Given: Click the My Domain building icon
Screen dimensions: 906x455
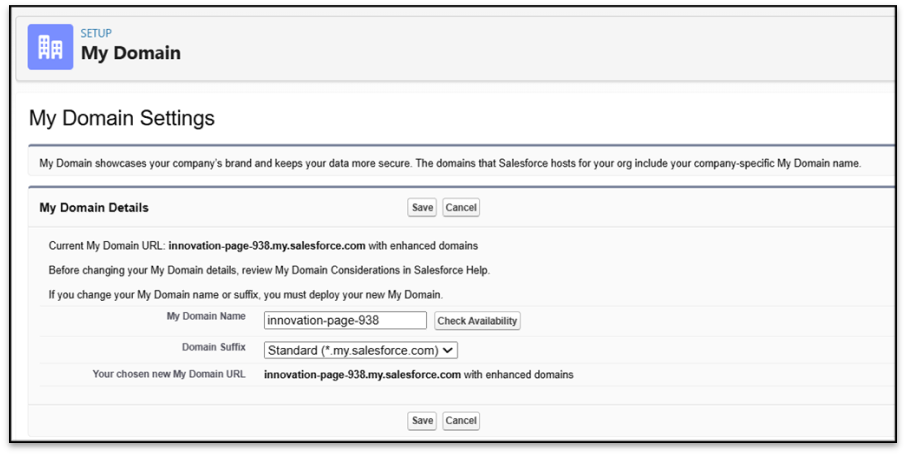Looking at the screenshot, I should [x=50, y=47].
